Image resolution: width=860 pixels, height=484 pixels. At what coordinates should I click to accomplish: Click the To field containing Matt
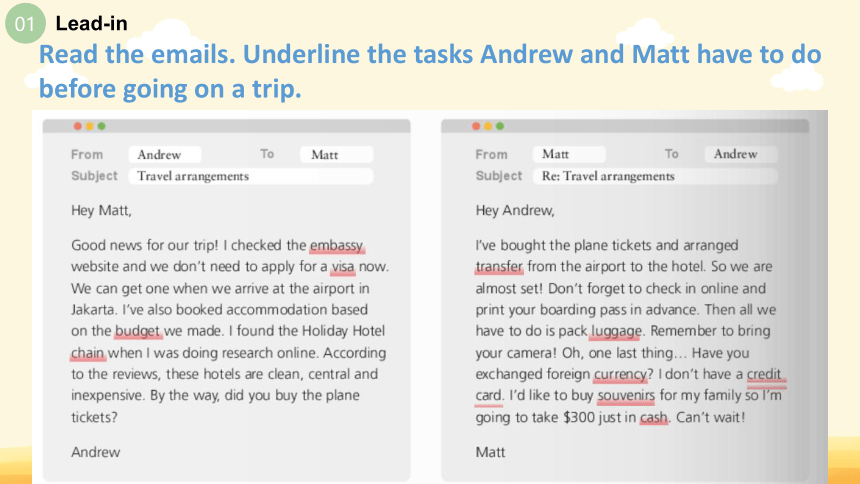(336, 154)
